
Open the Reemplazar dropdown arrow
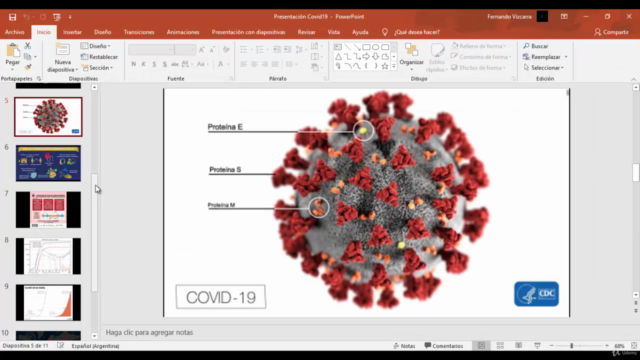[566, 57]
